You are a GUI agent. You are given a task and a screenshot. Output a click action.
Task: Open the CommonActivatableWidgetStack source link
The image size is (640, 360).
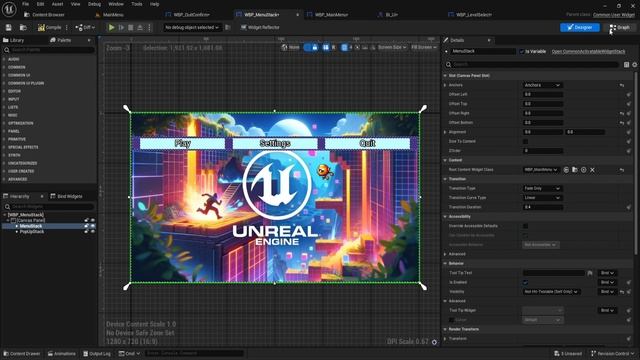point(588,51)
